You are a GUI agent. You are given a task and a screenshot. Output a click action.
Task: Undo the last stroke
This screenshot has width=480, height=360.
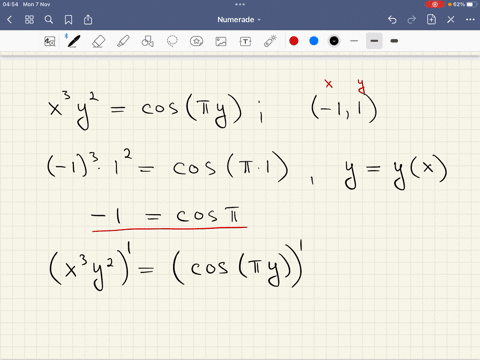tap(392, 20)
